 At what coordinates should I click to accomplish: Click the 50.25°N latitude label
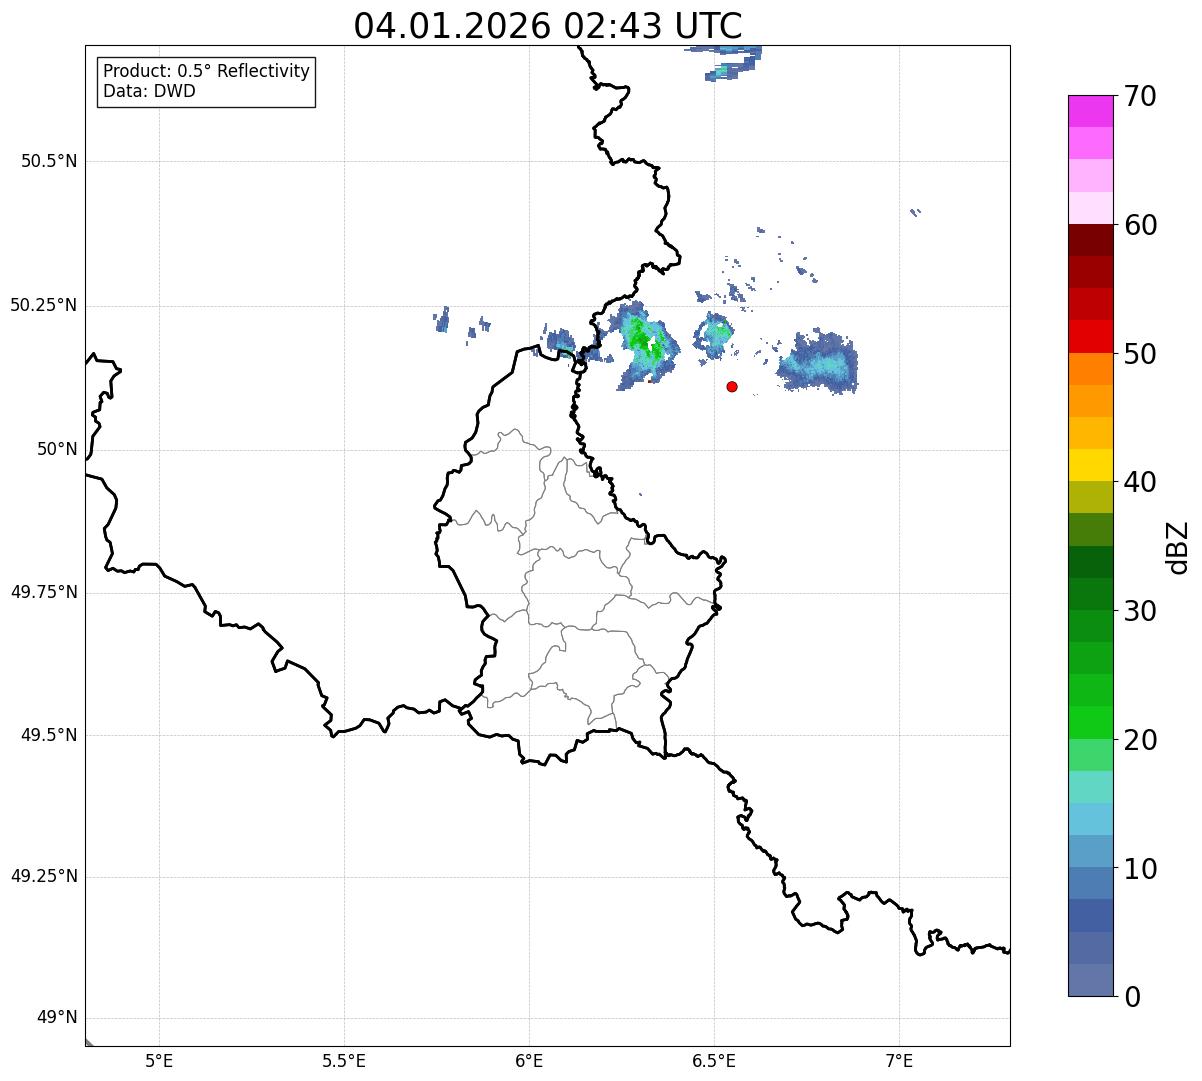point(43,305)
